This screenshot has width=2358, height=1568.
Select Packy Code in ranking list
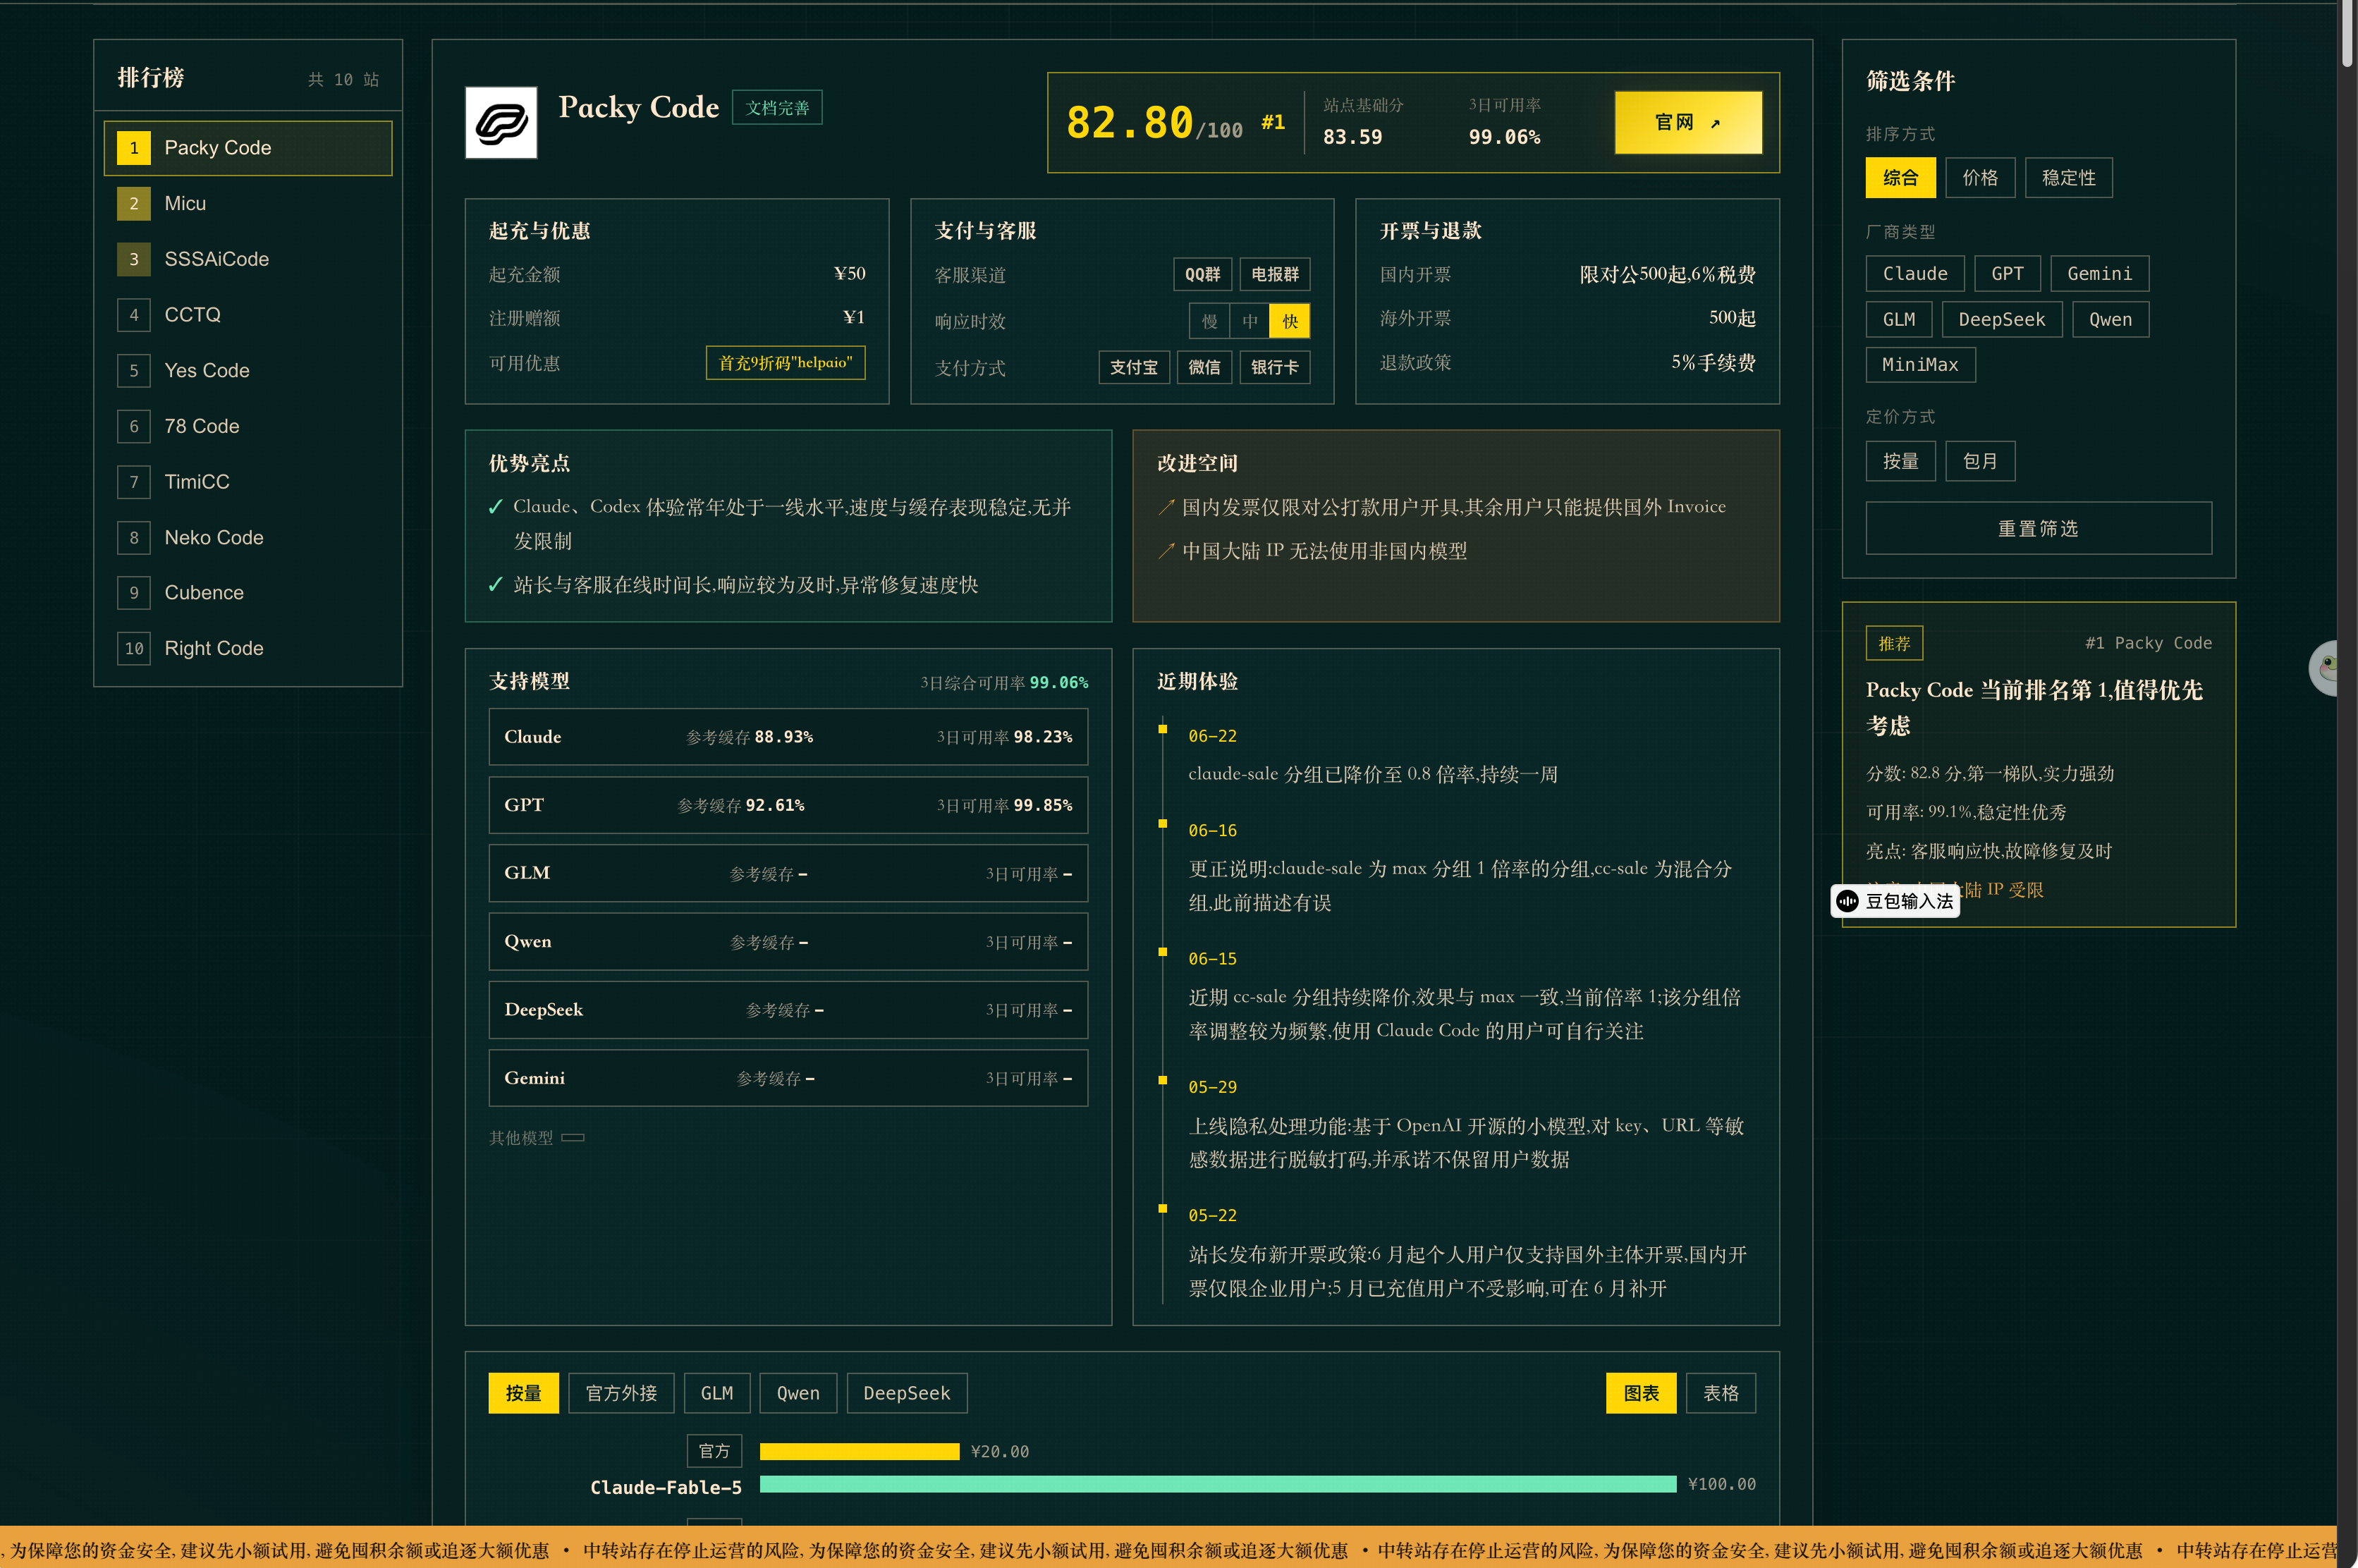point(248,148)
